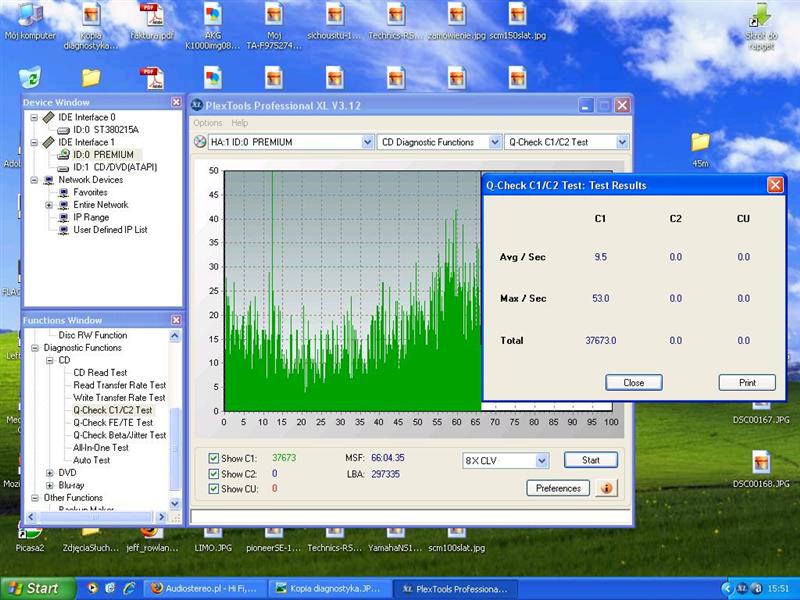The width and height of the screenshot is (800, 600).
Task: Select the scm100slat.jpg desktop file
Action: pyautogui.click(x=457, y=541)
